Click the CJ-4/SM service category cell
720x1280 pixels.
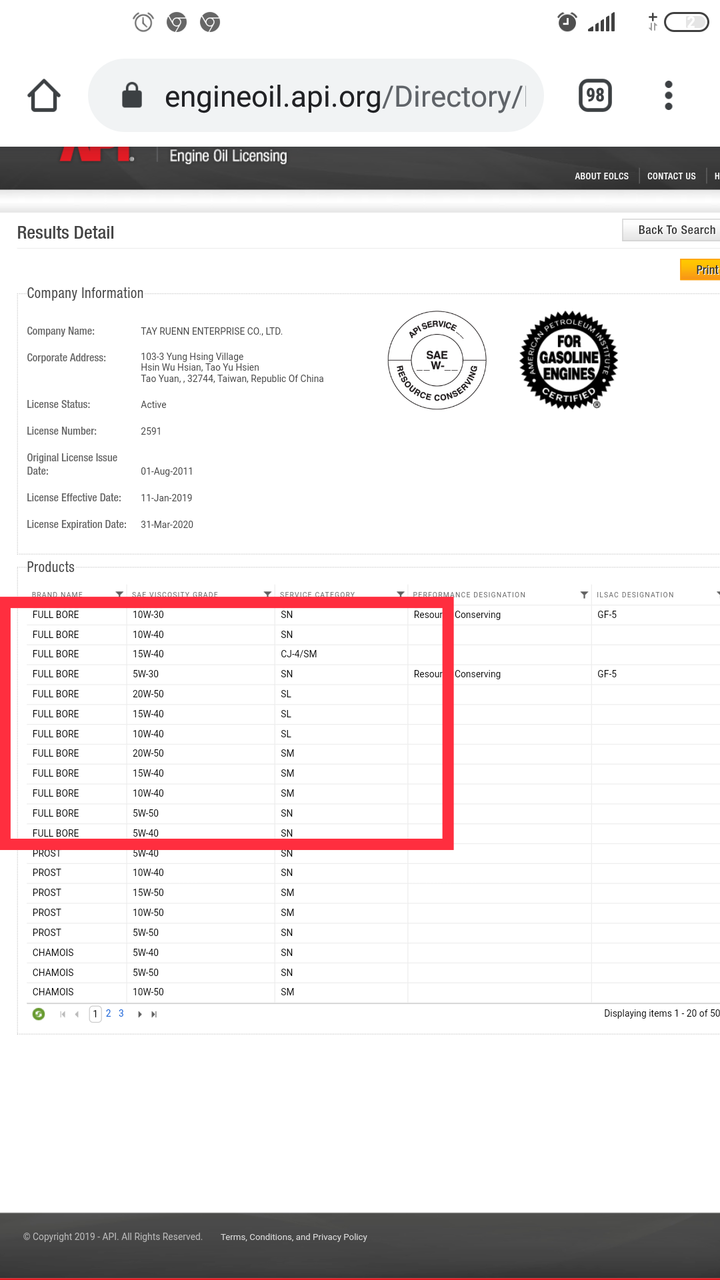(x=341, y=654)
